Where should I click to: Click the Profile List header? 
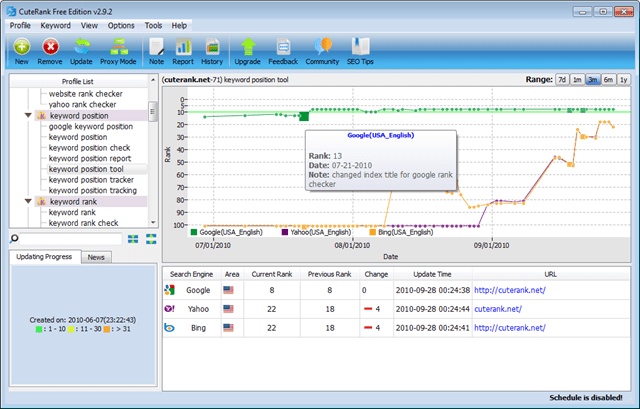(x=78, y=81)
